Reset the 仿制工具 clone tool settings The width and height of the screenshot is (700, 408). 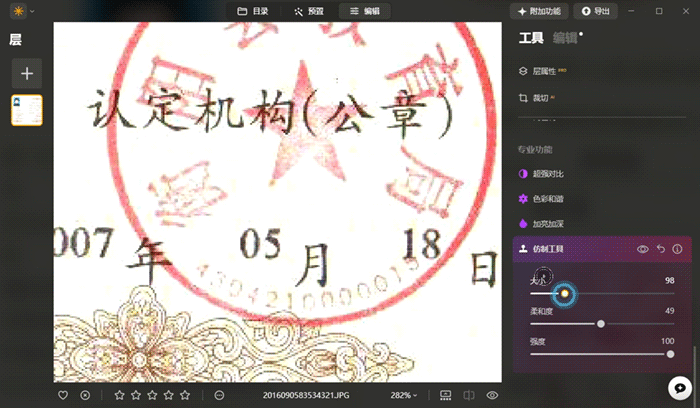tap(661, 249)
